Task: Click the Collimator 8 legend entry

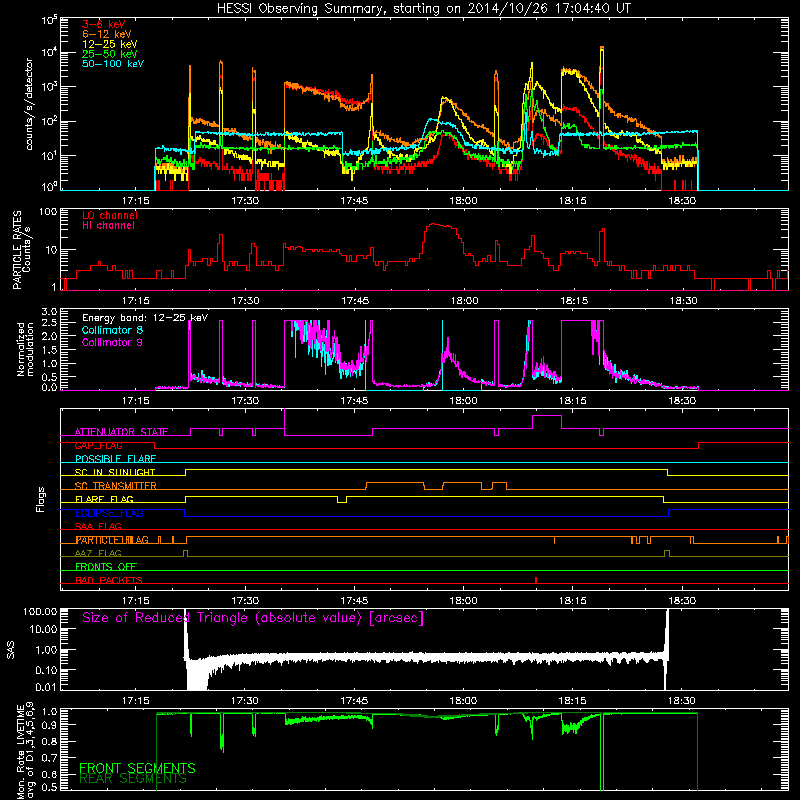Action: 112,330
